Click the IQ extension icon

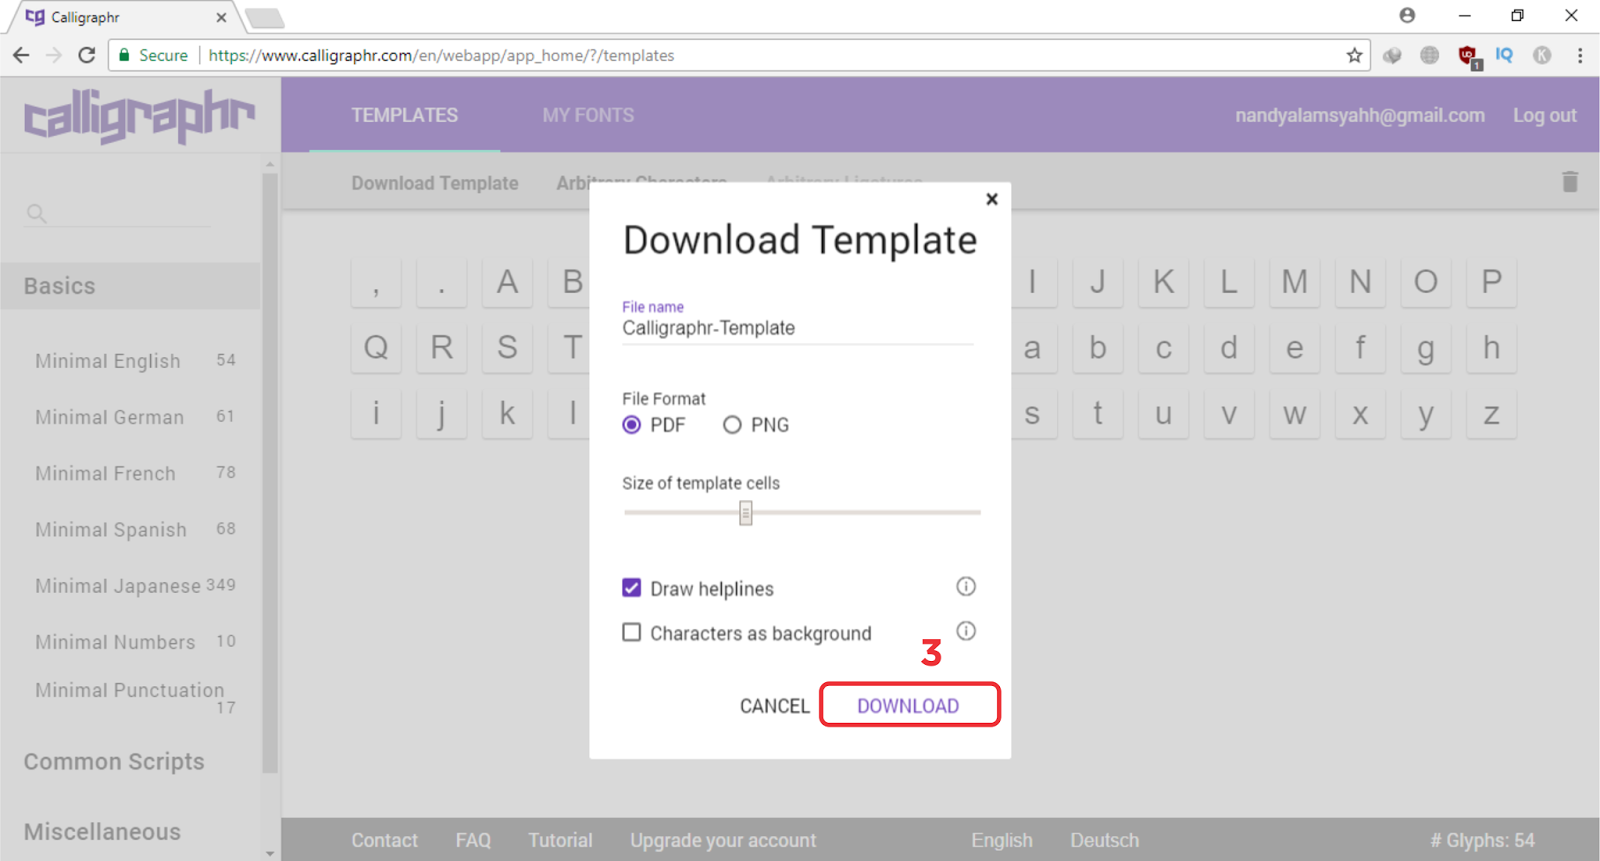1504,55
